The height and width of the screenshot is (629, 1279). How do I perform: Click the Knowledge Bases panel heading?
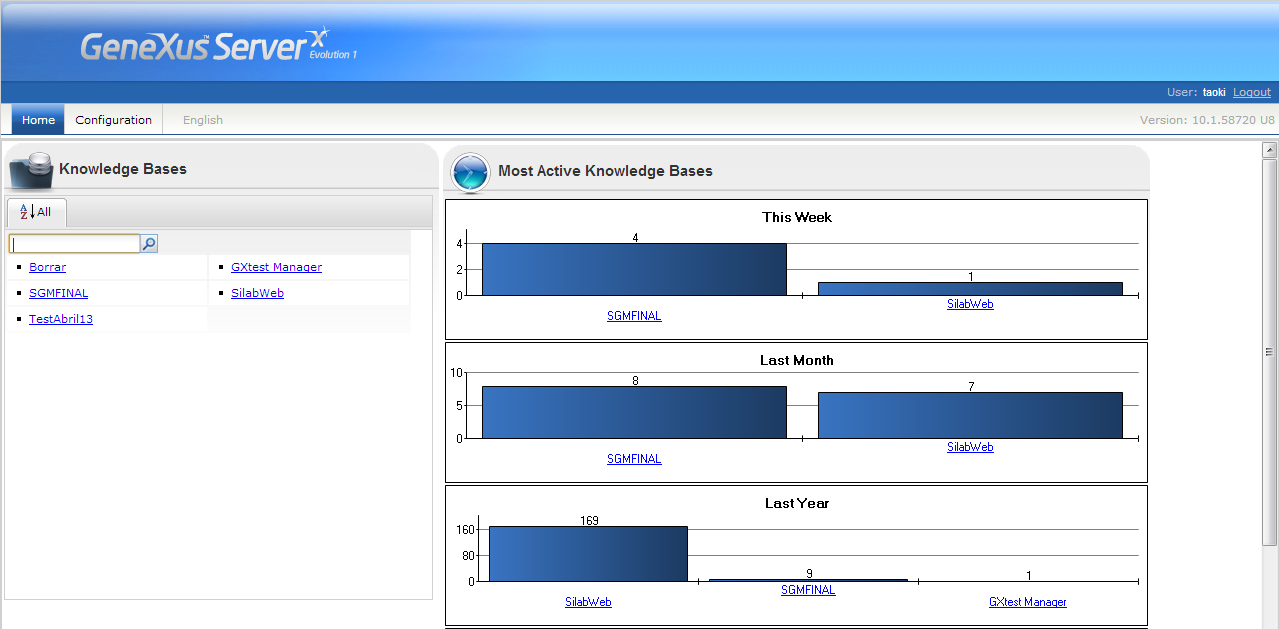[123, 169]
